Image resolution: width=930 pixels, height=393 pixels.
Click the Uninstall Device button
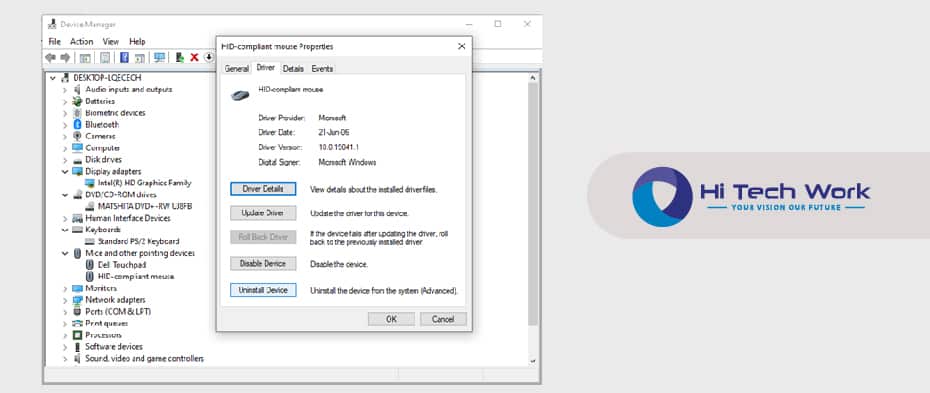click(x=263, y=290)
